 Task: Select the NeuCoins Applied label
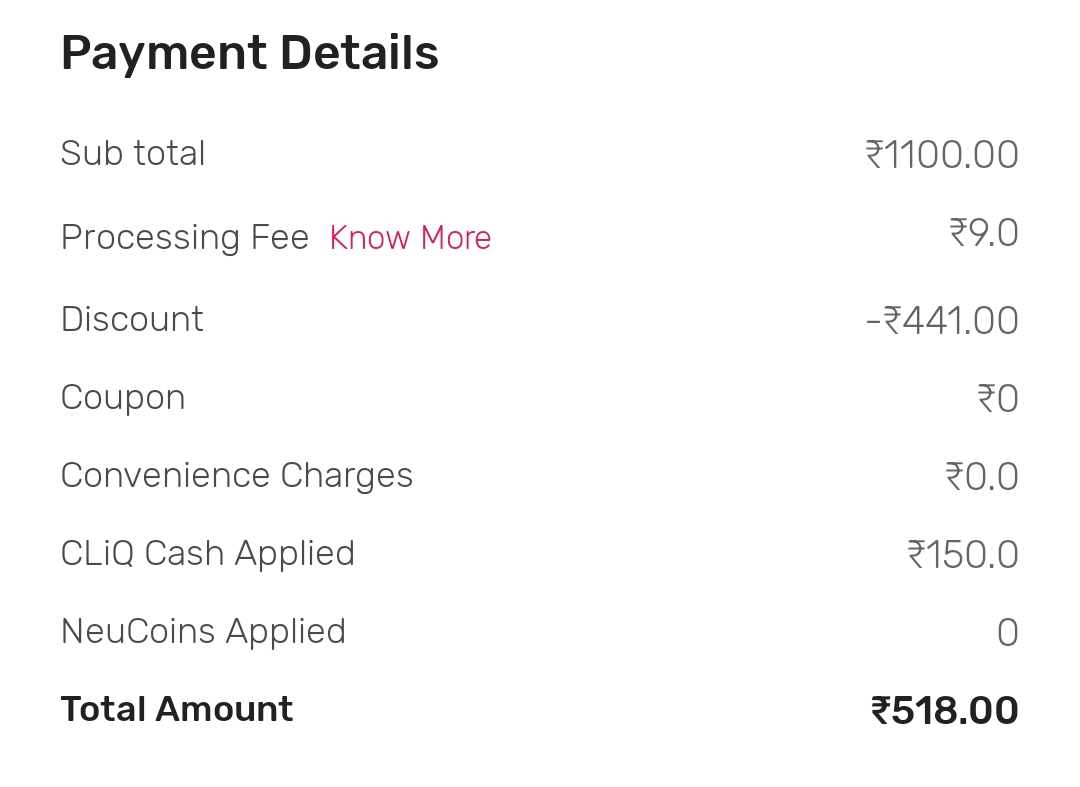point(203,632)
